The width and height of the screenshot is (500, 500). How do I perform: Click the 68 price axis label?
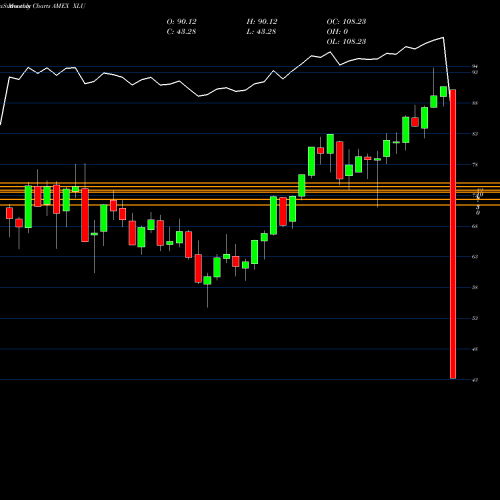(x=475, y=226)
